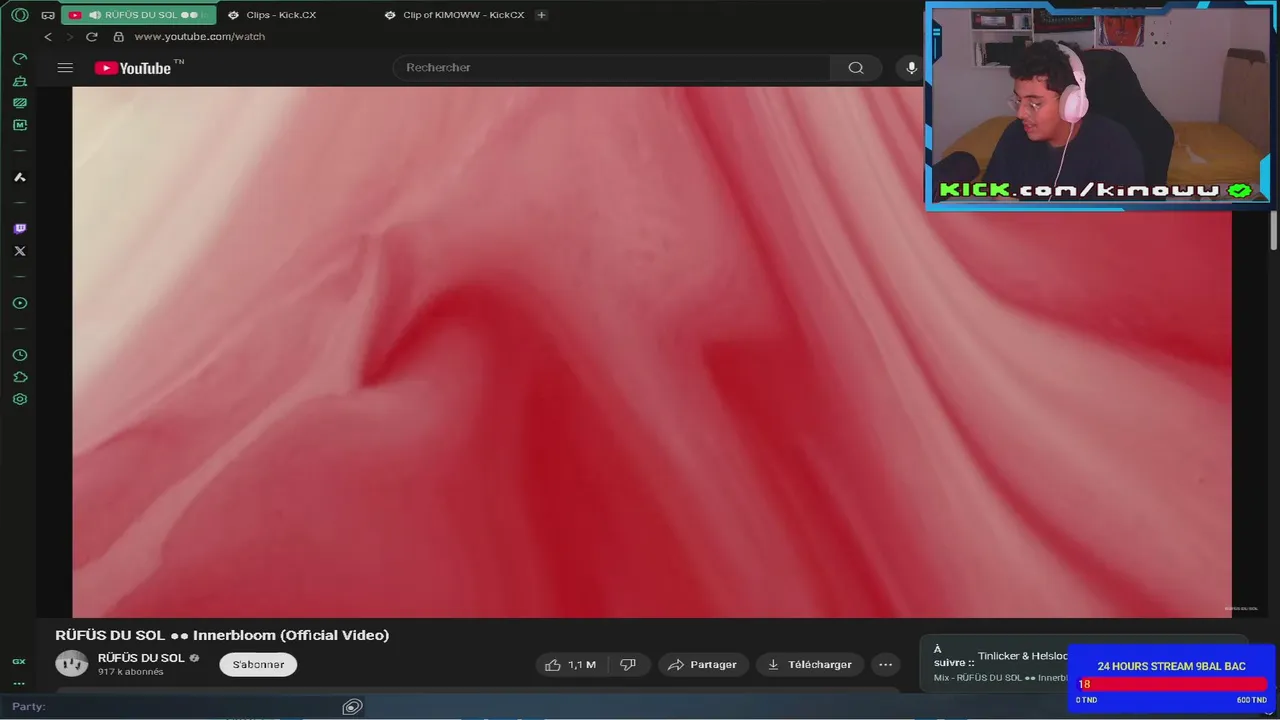Image resolution: width=1280 pixels, height=720 pixels.
Task: Open sidebar three-dots setup menu
Action: click(x=18, y=684)
